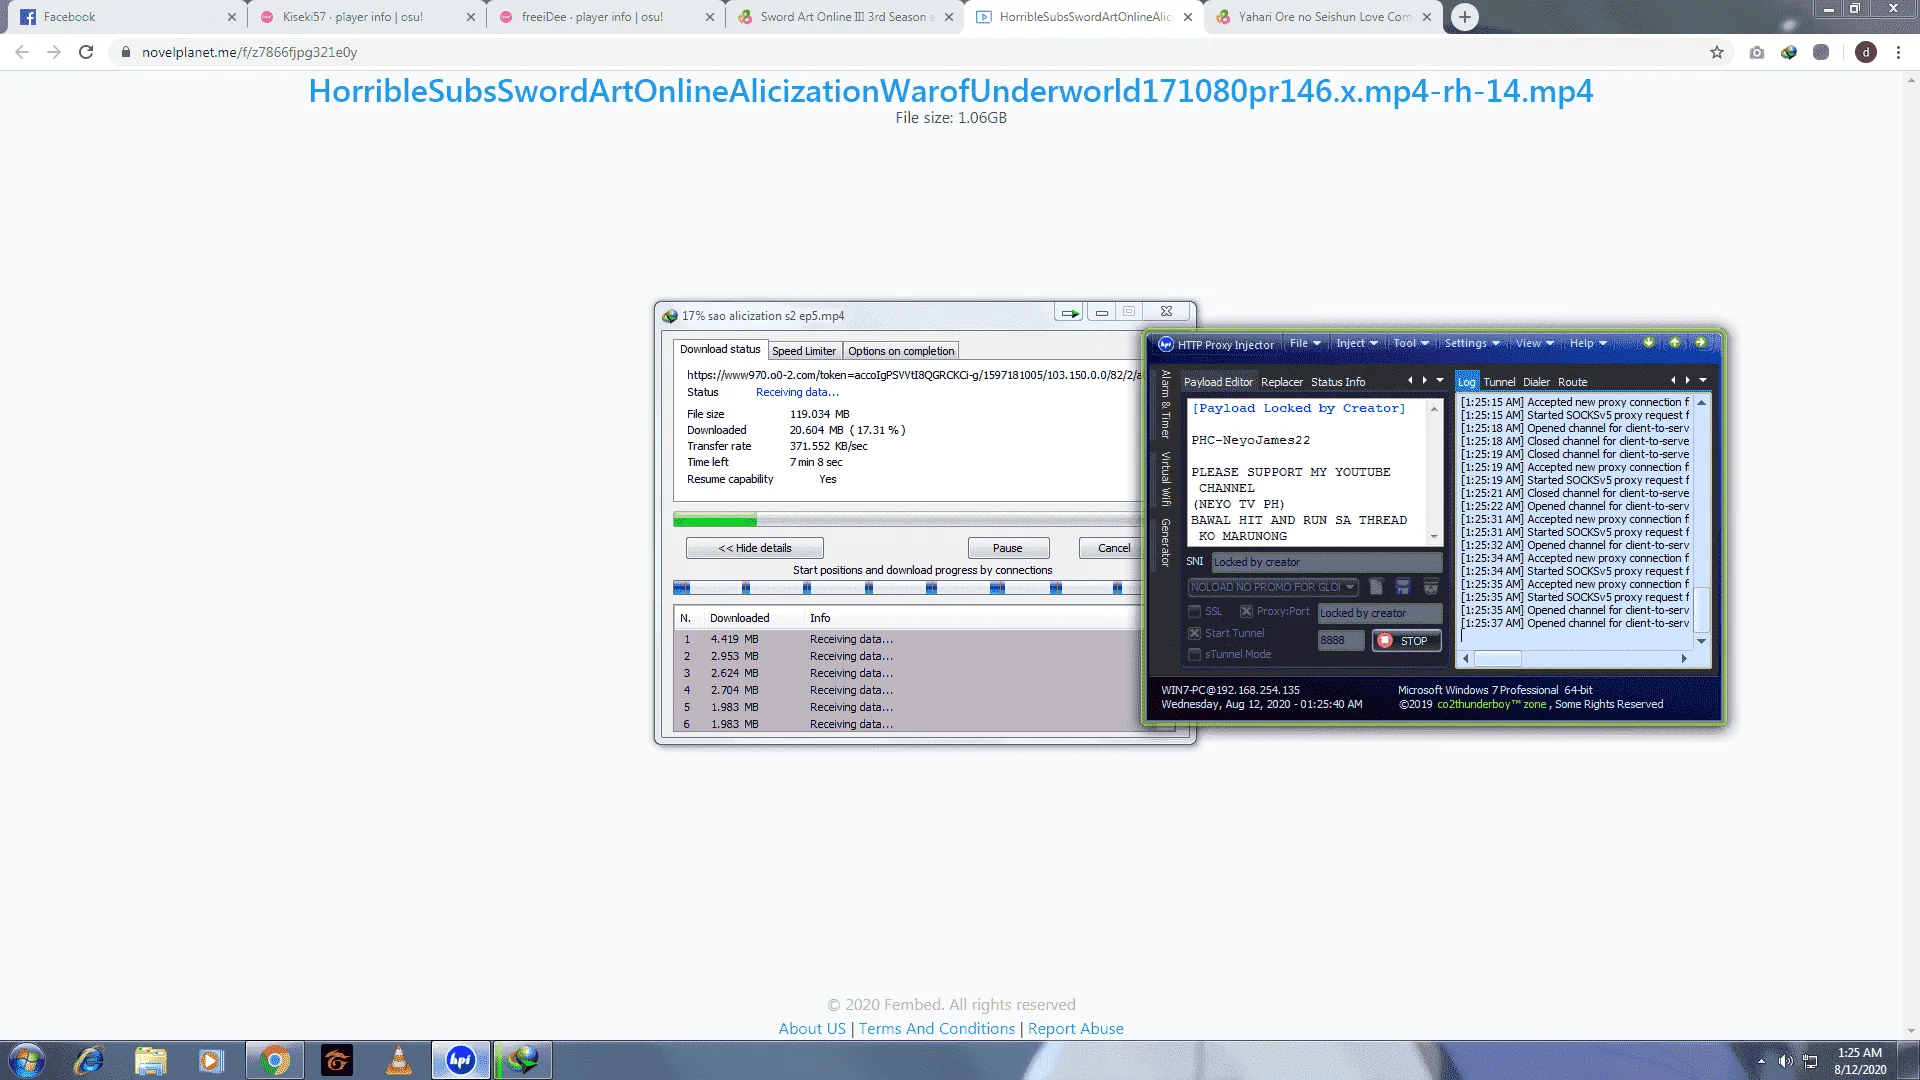Click the IDM extension icon in Chrome toolbar
The width and height of the screenshot is (1920, 1080).
pos(1789,52)
